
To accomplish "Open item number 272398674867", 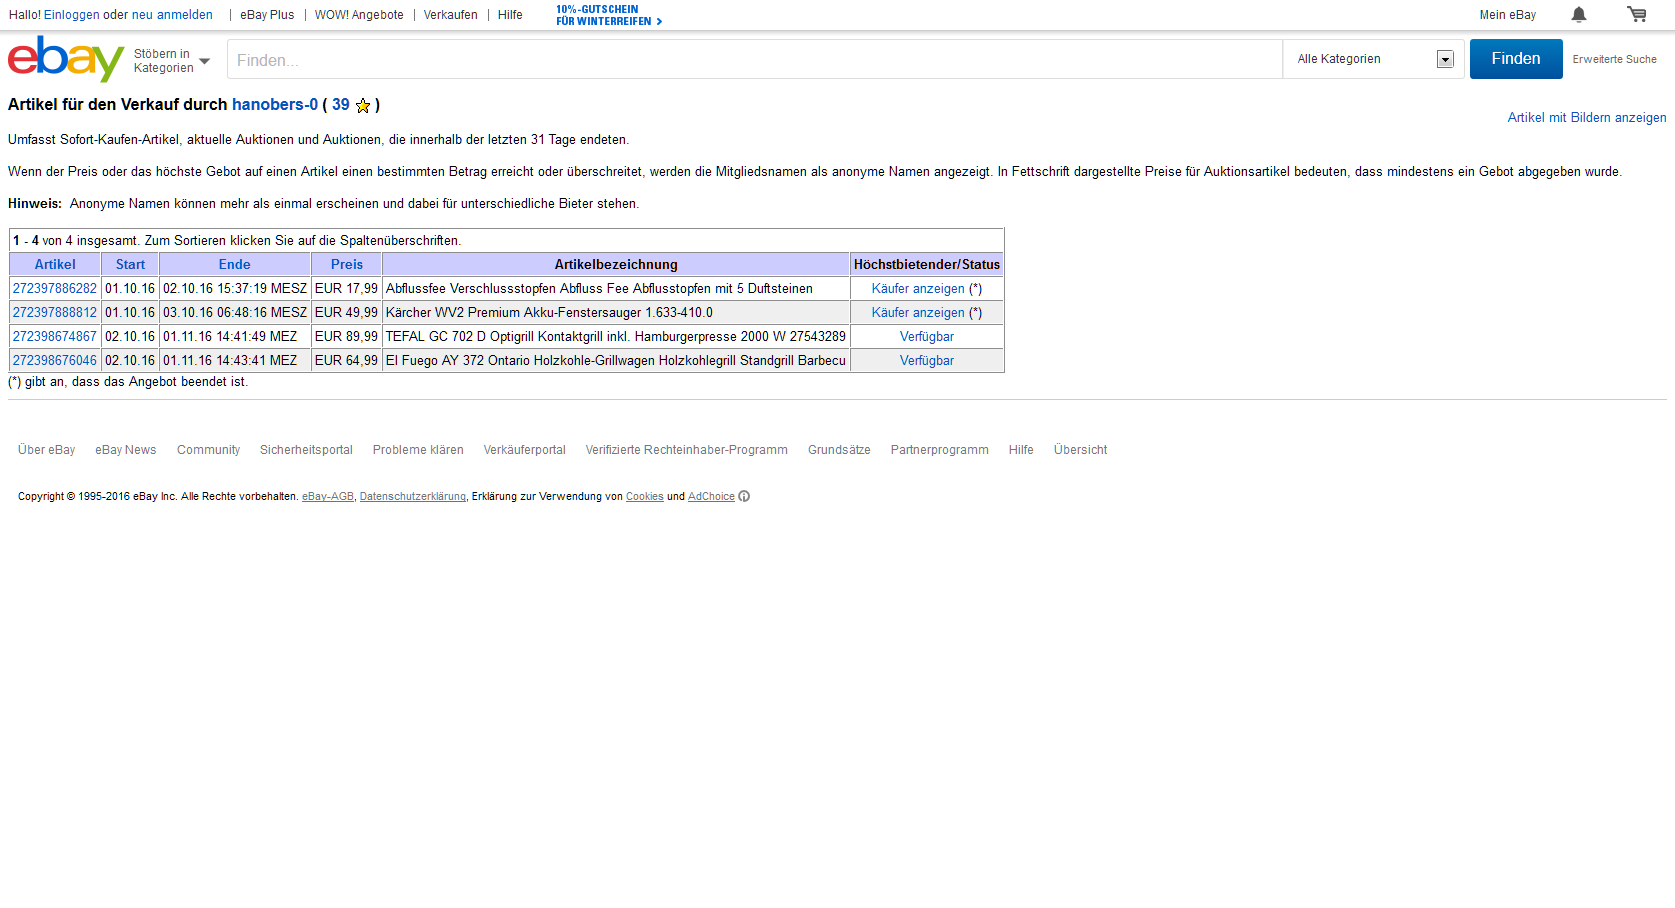I will pos(55,336).
